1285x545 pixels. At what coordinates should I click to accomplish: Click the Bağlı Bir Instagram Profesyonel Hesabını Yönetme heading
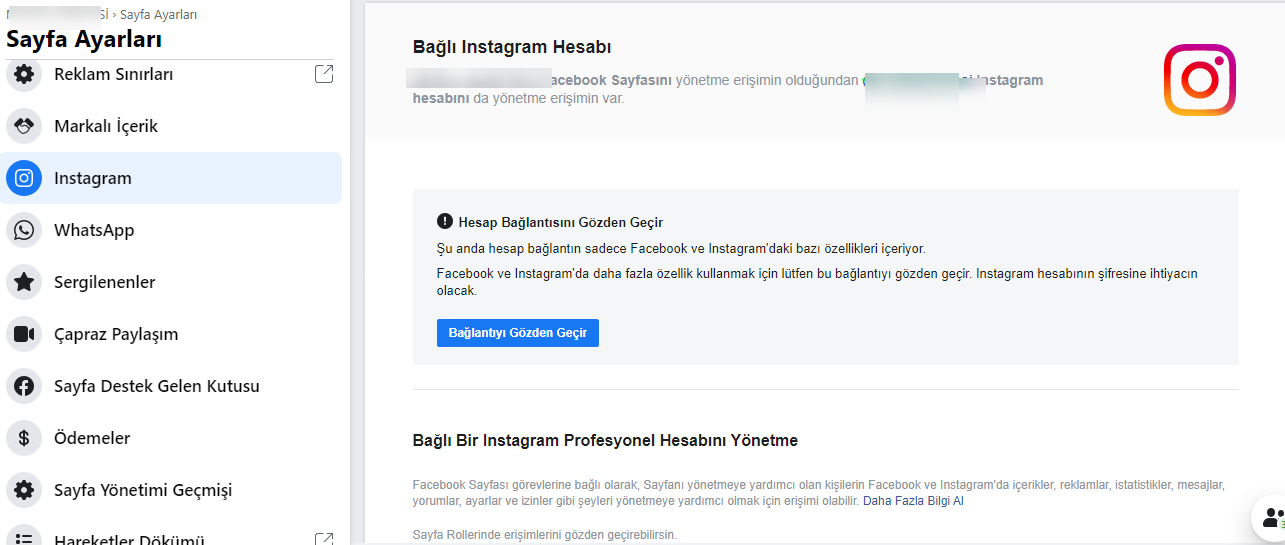(605, 440)
